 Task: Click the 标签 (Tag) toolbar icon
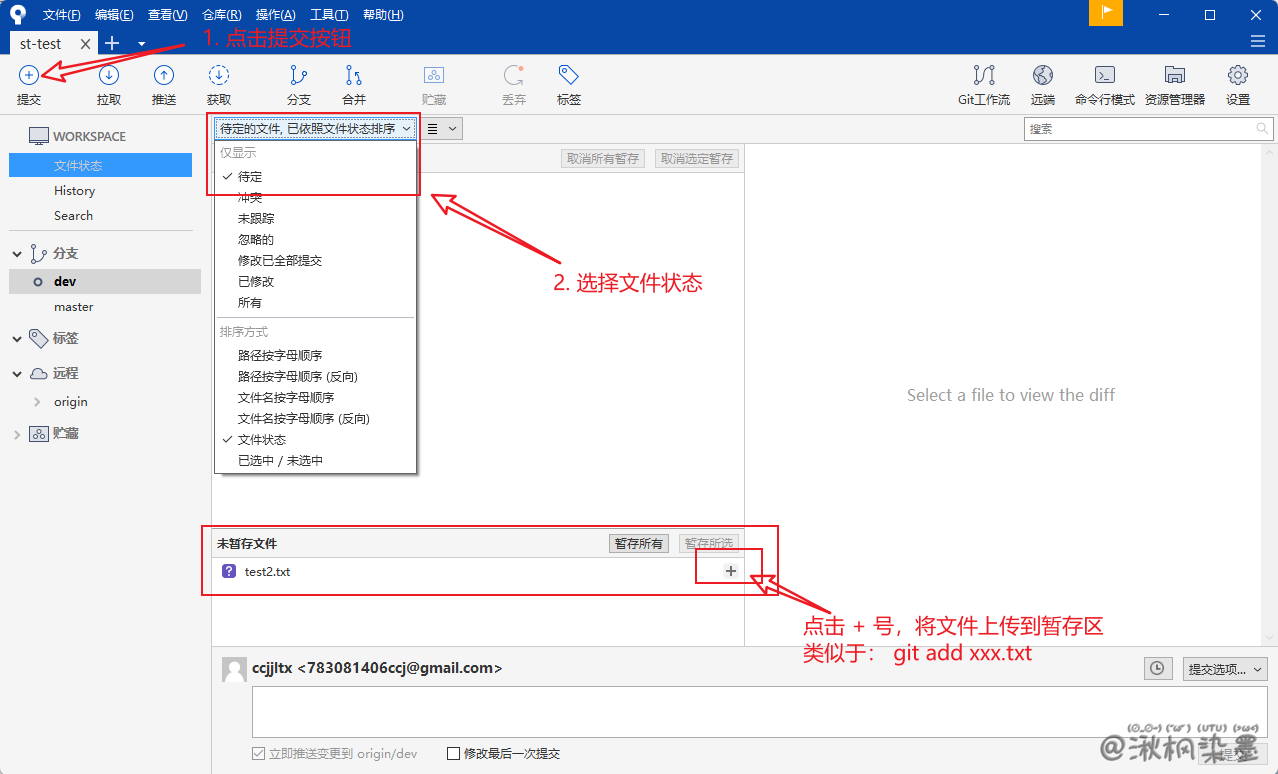click(x=569, y=76)
